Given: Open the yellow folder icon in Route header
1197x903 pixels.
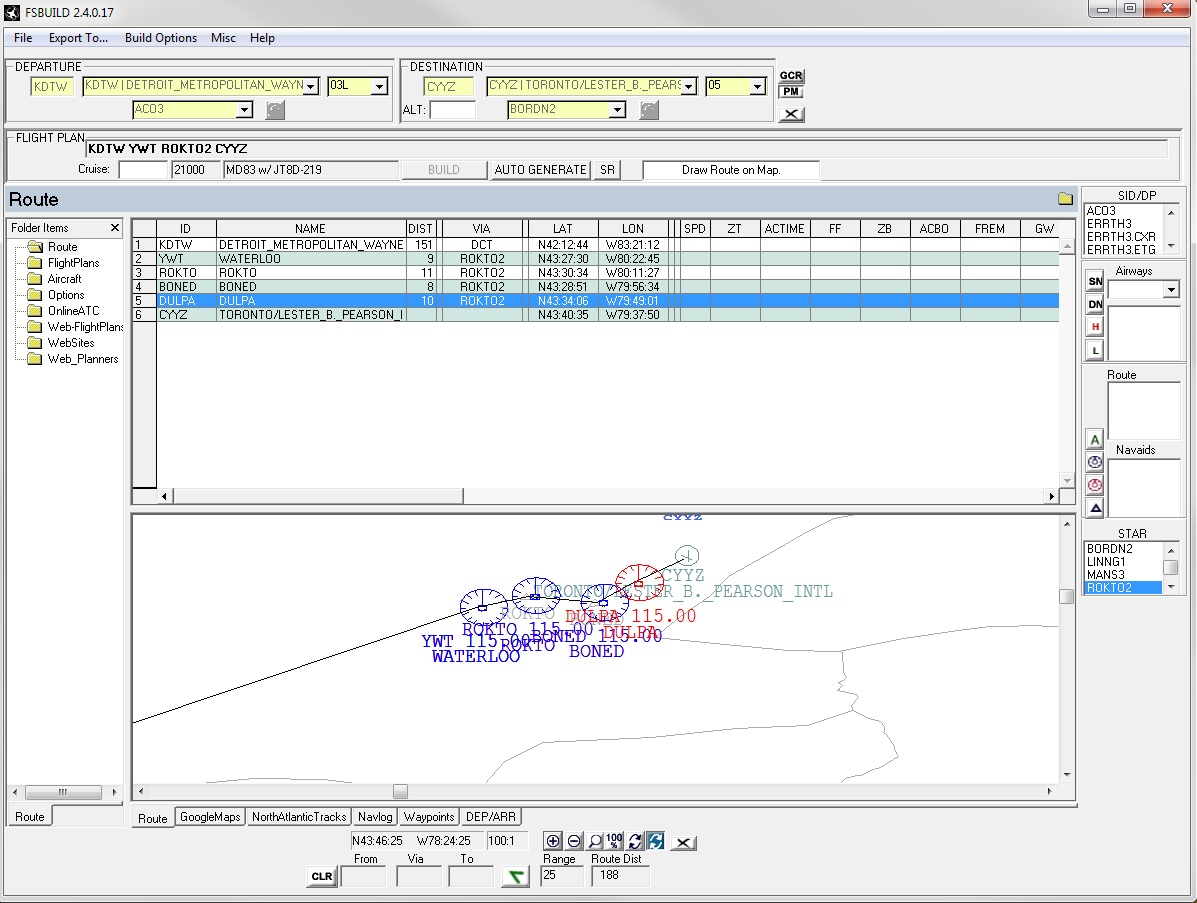Looking at the screenshot, I should click(1066, 199).
